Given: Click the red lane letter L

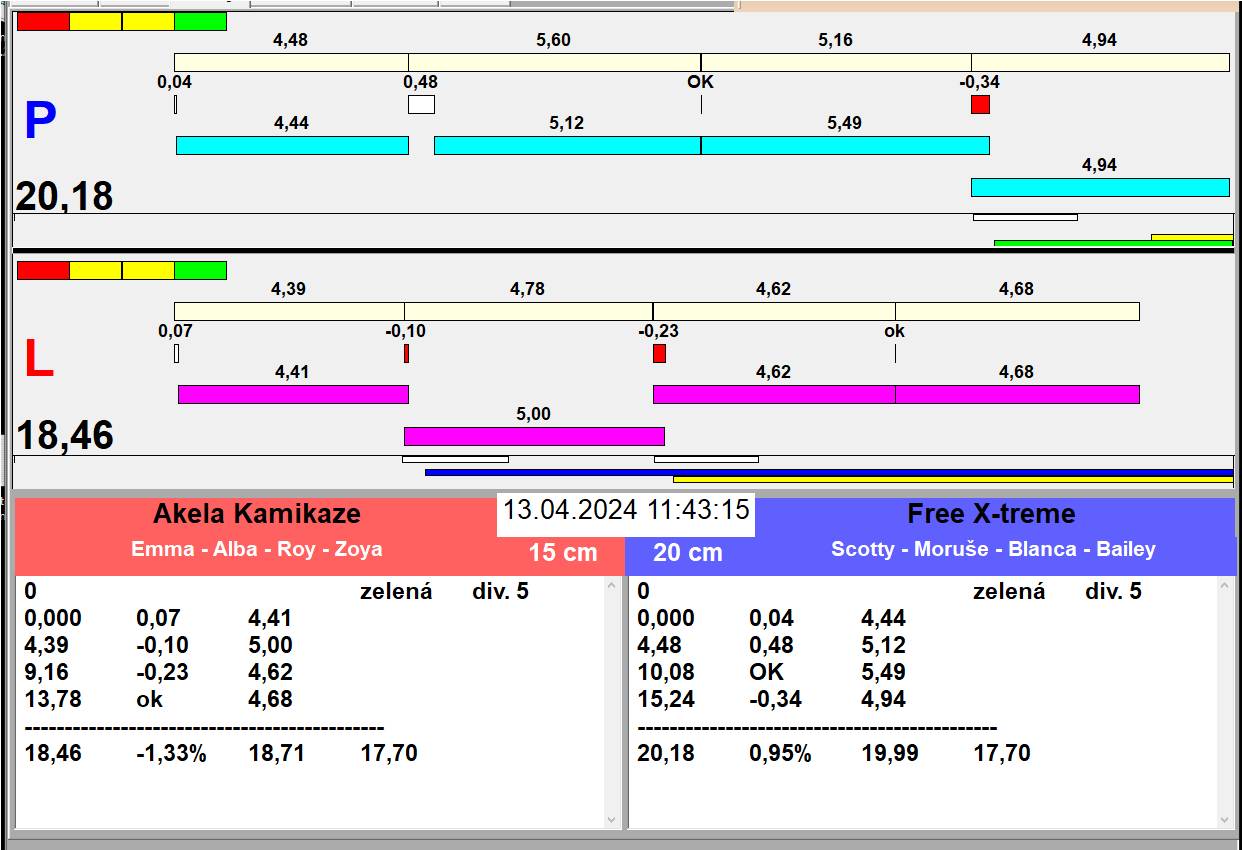Looking at the screenshot, I should coord(38,360).
